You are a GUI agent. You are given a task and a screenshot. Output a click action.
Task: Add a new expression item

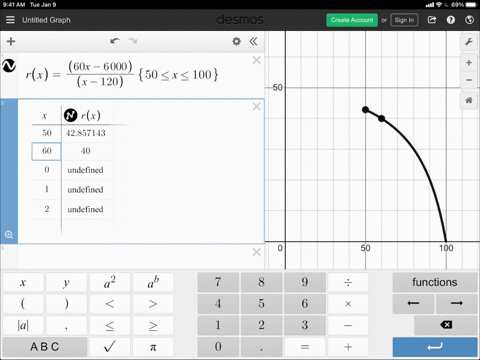pyautogui.click(x=11, y=41)
